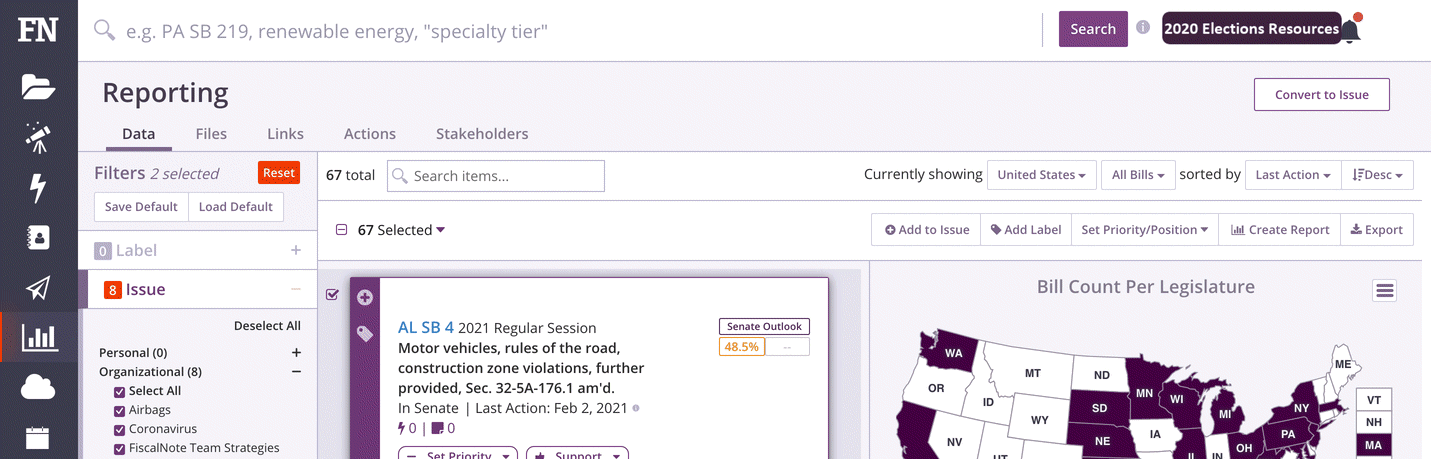Switch to the Files tab
The width and height of the screenshot is (1431, 459).
tap(211, 134)
